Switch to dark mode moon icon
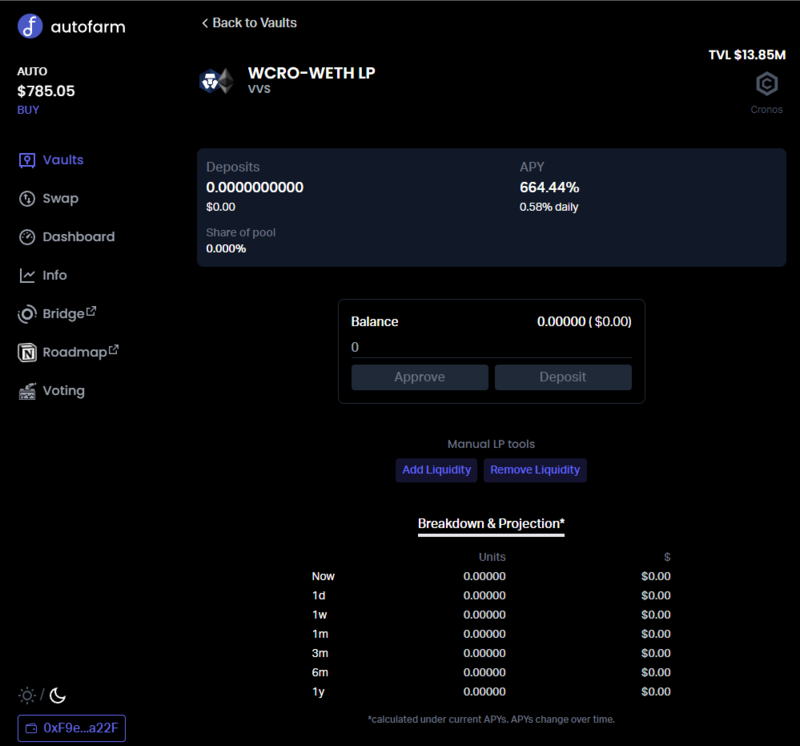800x746 pixels. click(58, 695)
